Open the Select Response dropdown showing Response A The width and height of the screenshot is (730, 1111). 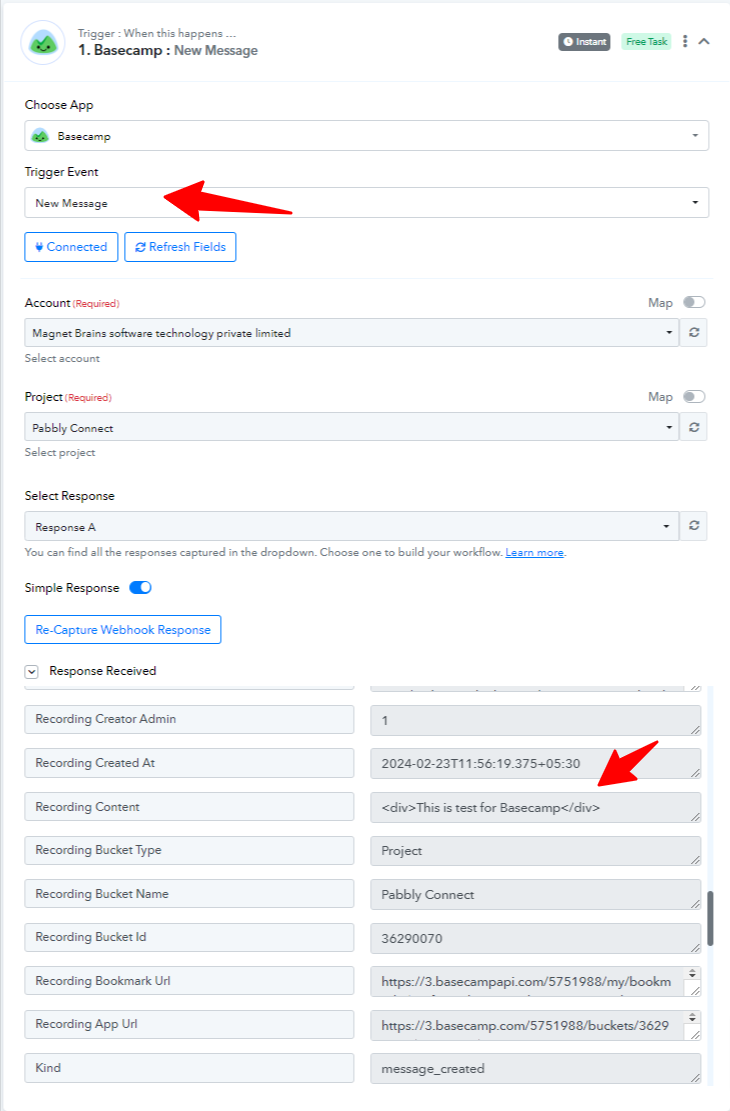352,526
